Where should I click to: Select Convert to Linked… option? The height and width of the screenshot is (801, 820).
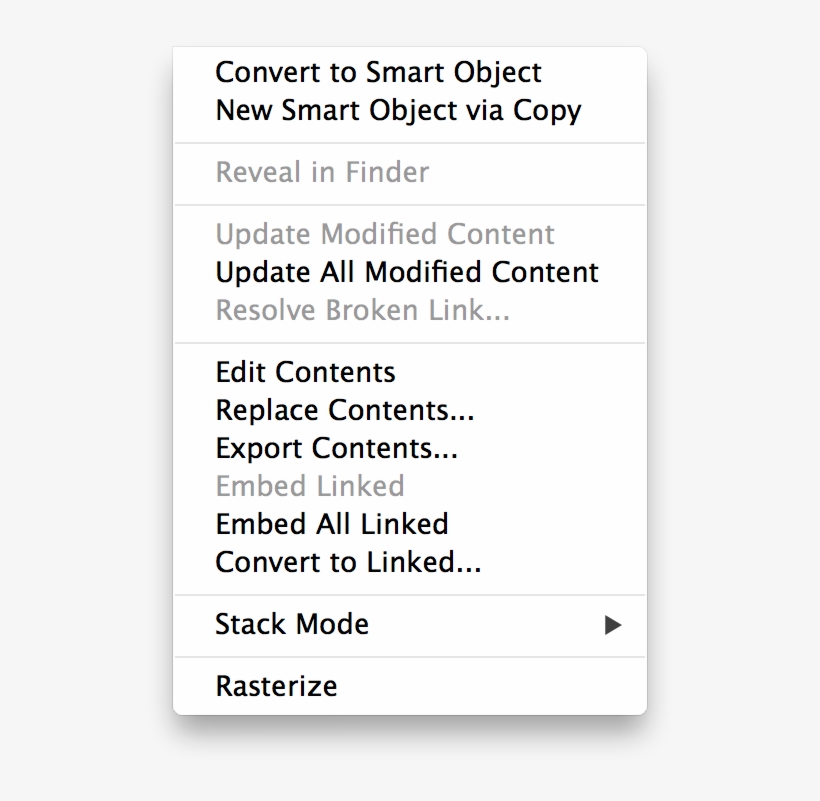point(348,563)
